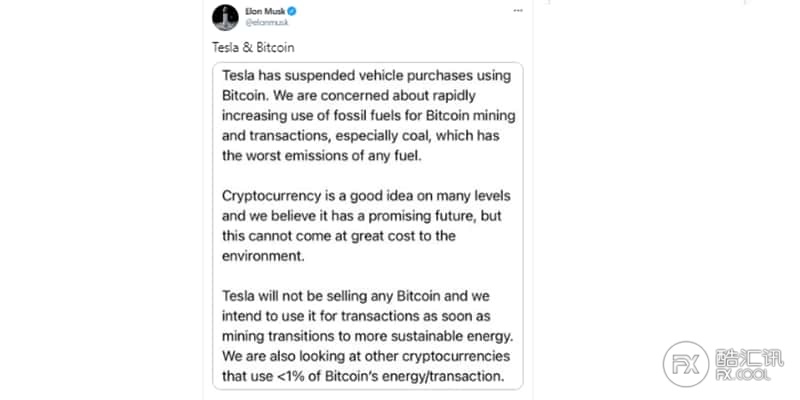Image resolution: width=800 pixels, height=400 pixels.
Task: Click the 酷汇讯 watermark characters
Action: pyautogui.click(x=749, y=358)
